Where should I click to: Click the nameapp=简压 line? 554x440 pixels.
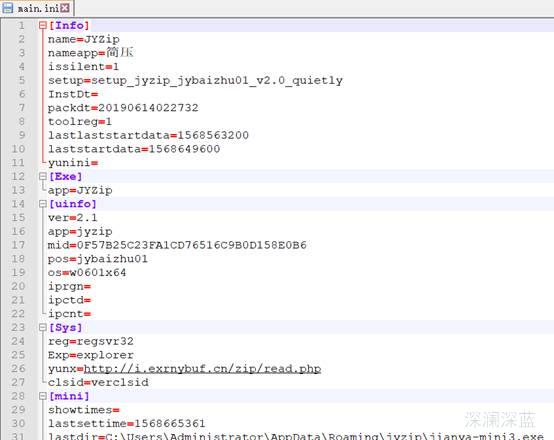(x=90, y=53)
